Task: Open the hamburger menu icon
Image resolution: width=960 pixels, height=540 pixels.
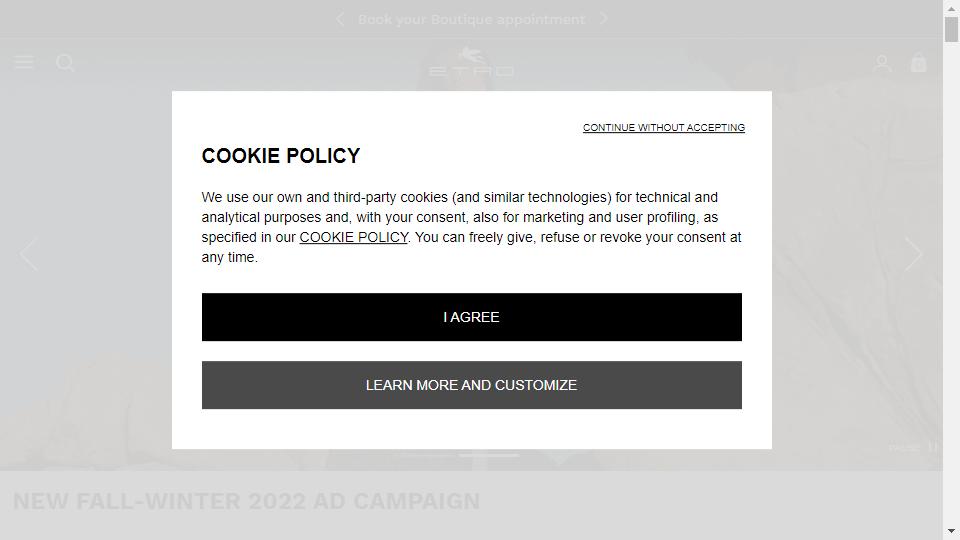Action: [23, 62]
